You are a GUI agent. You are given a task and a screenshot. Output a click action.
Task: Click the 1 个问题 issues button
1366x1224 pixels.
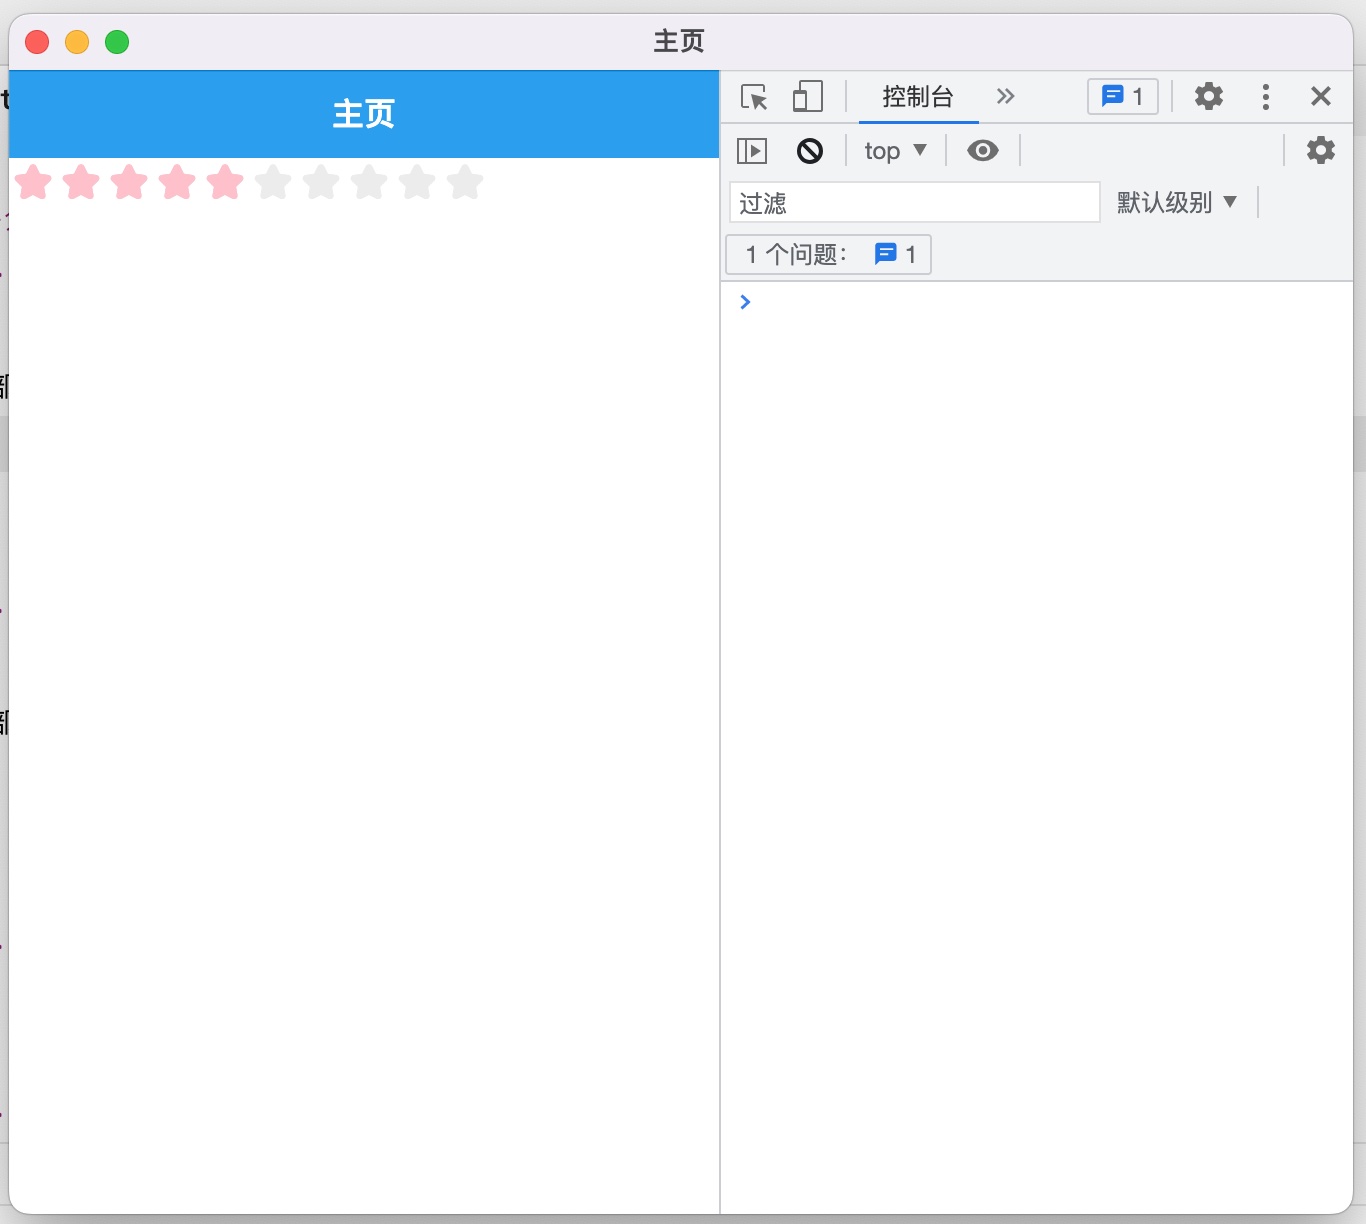coord(828,254)
